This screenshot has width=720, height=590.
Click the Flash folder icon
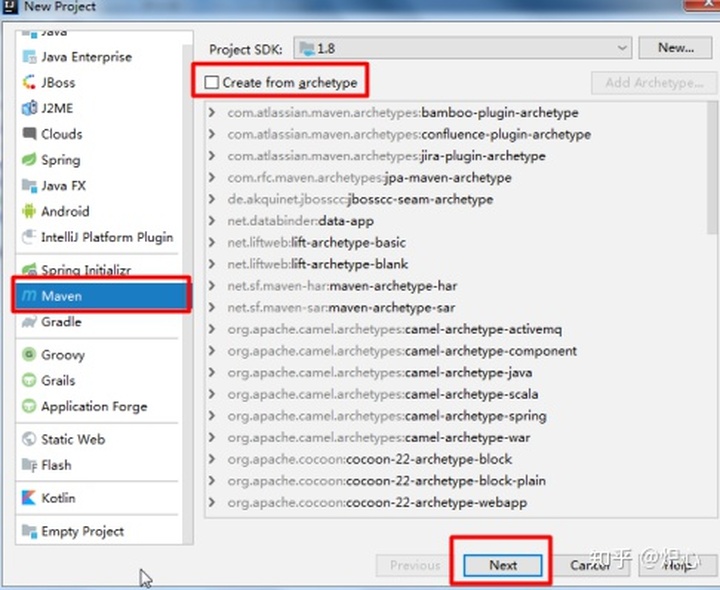29,465
